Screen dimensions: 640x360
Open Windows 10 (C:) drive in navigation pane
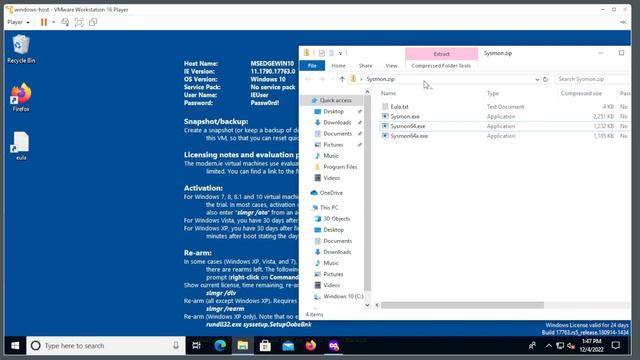[x=343, y=296]
